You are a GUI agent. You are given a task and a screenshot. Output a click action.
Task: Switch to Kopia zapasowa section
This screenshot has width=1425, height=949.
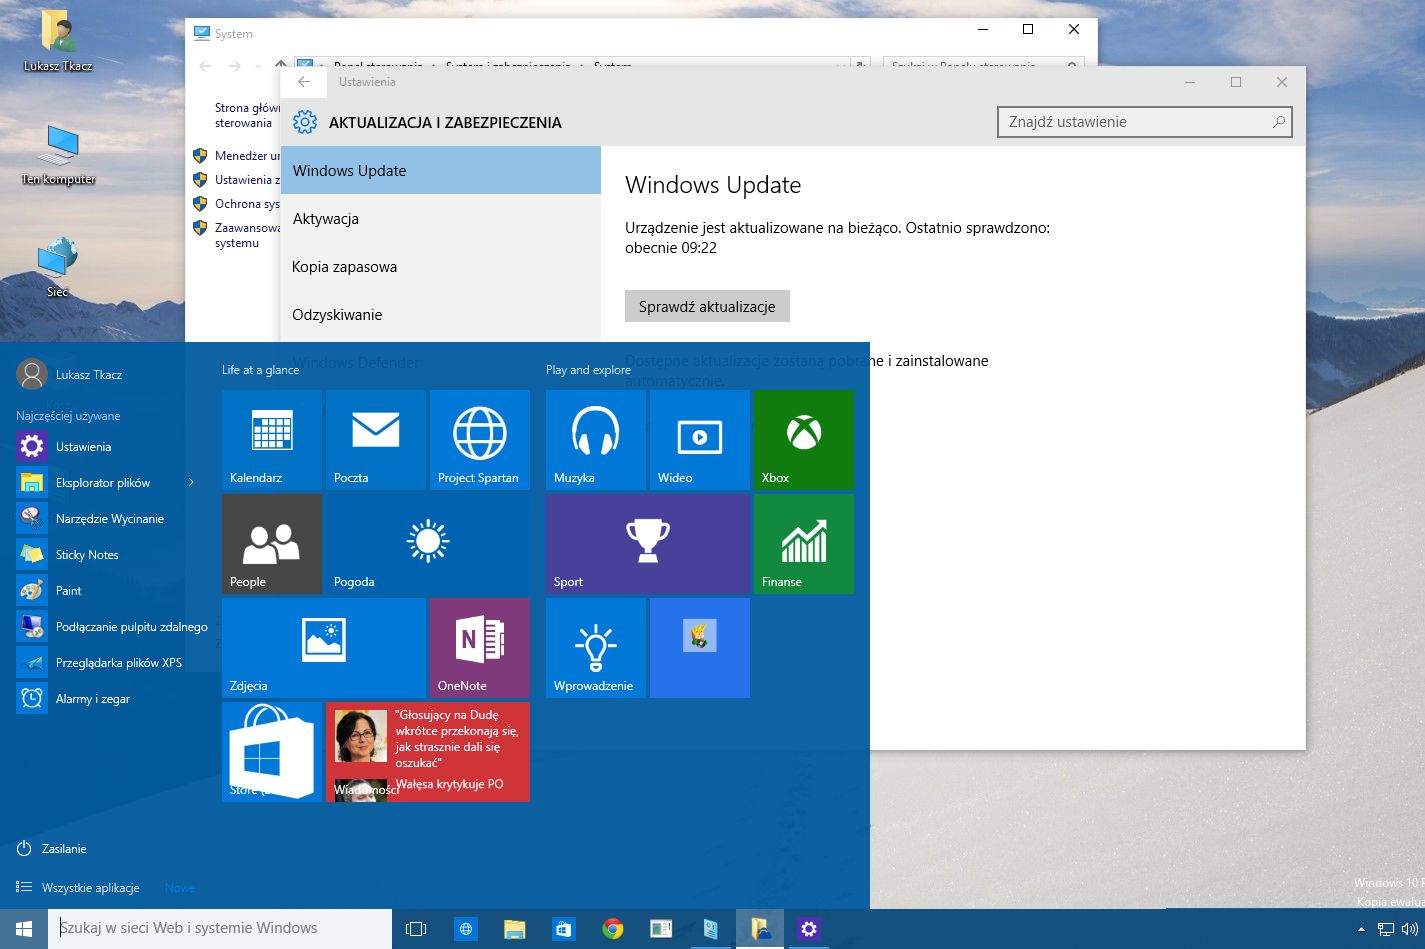[x=345, y=267]
